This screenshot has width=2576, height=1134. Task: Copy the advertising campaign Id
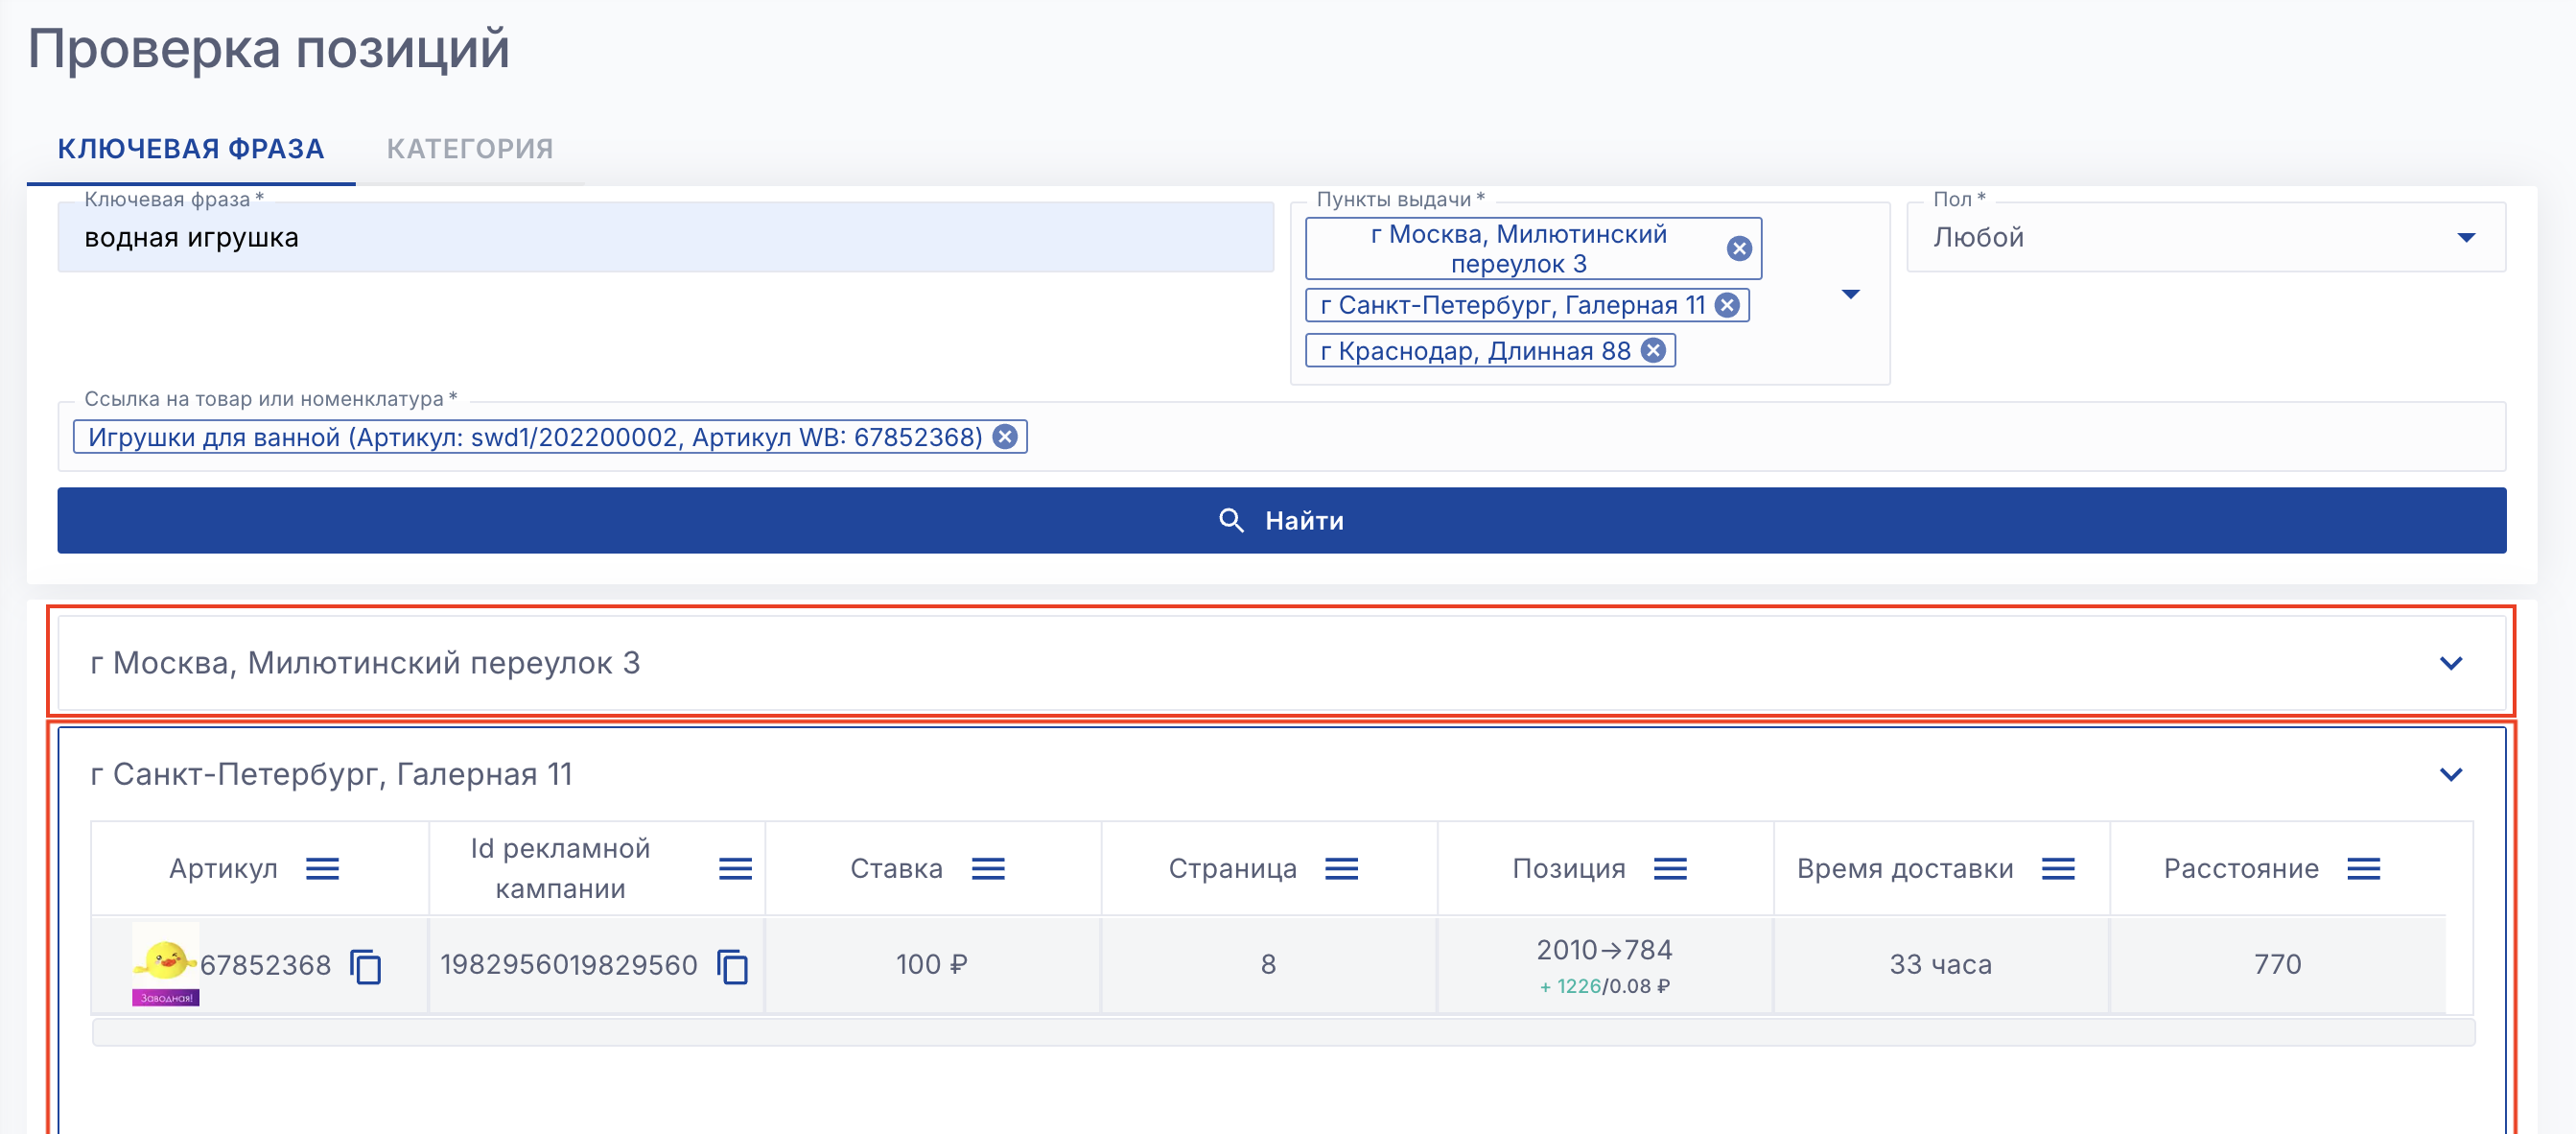(733, 966)
